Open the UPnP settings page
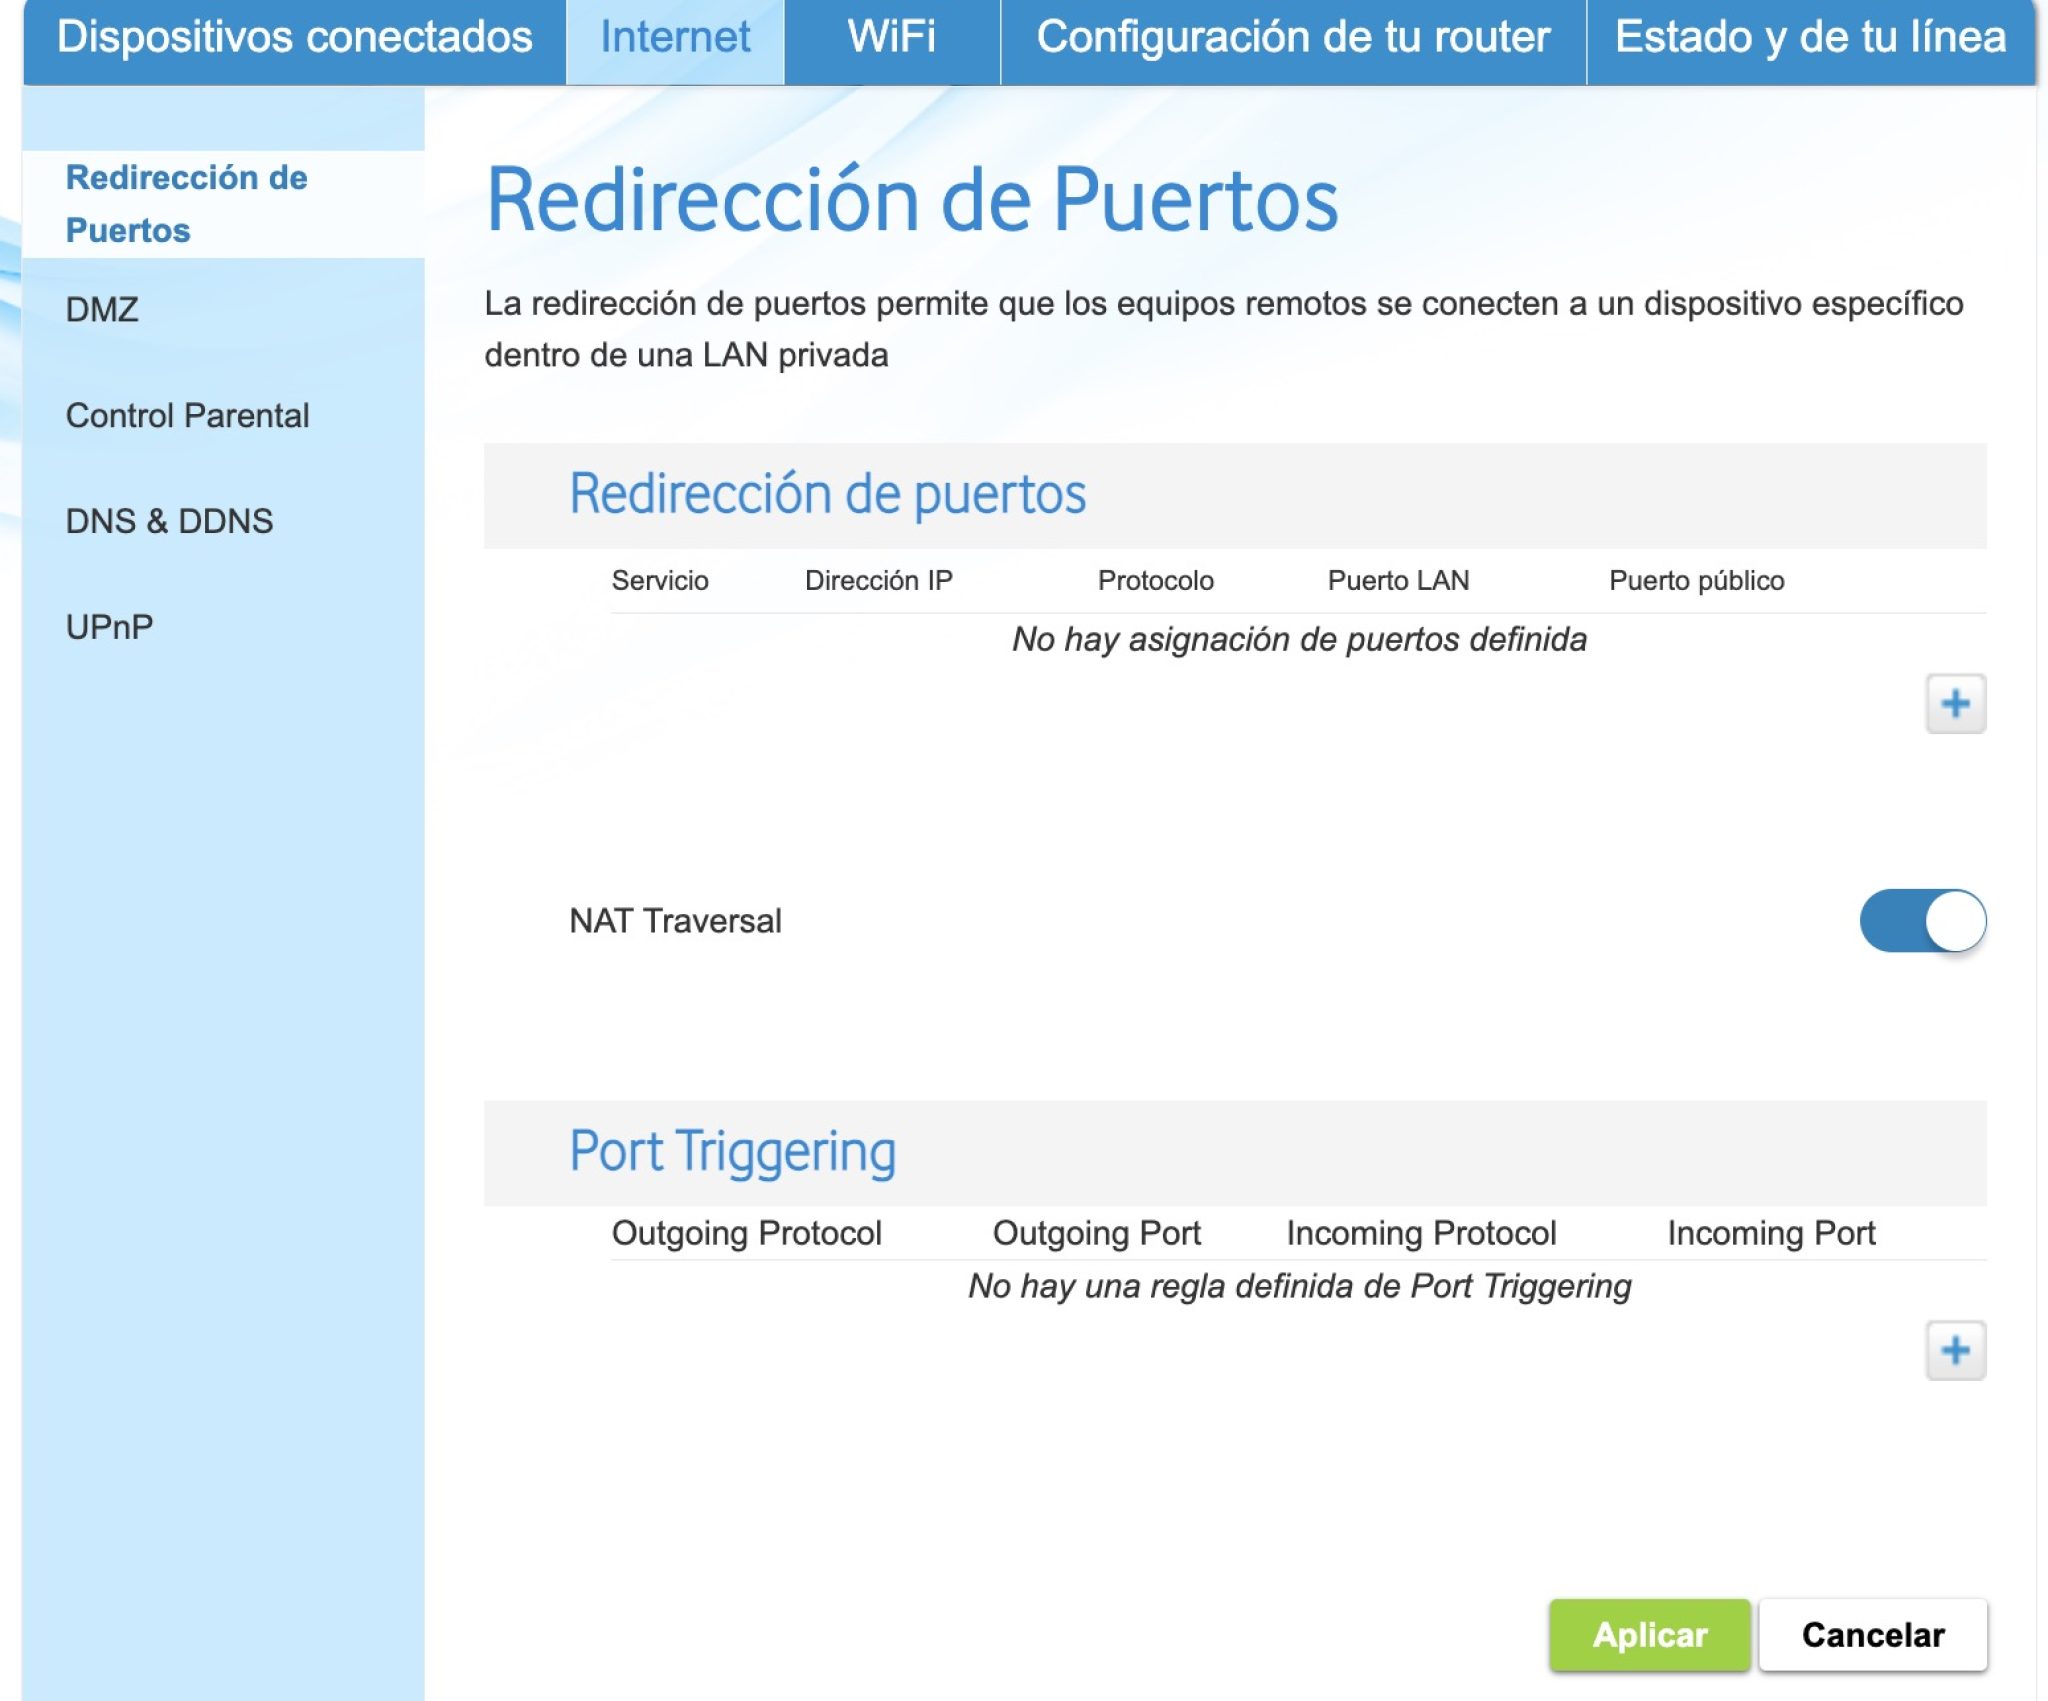2048x1701 pixels. 110,626
